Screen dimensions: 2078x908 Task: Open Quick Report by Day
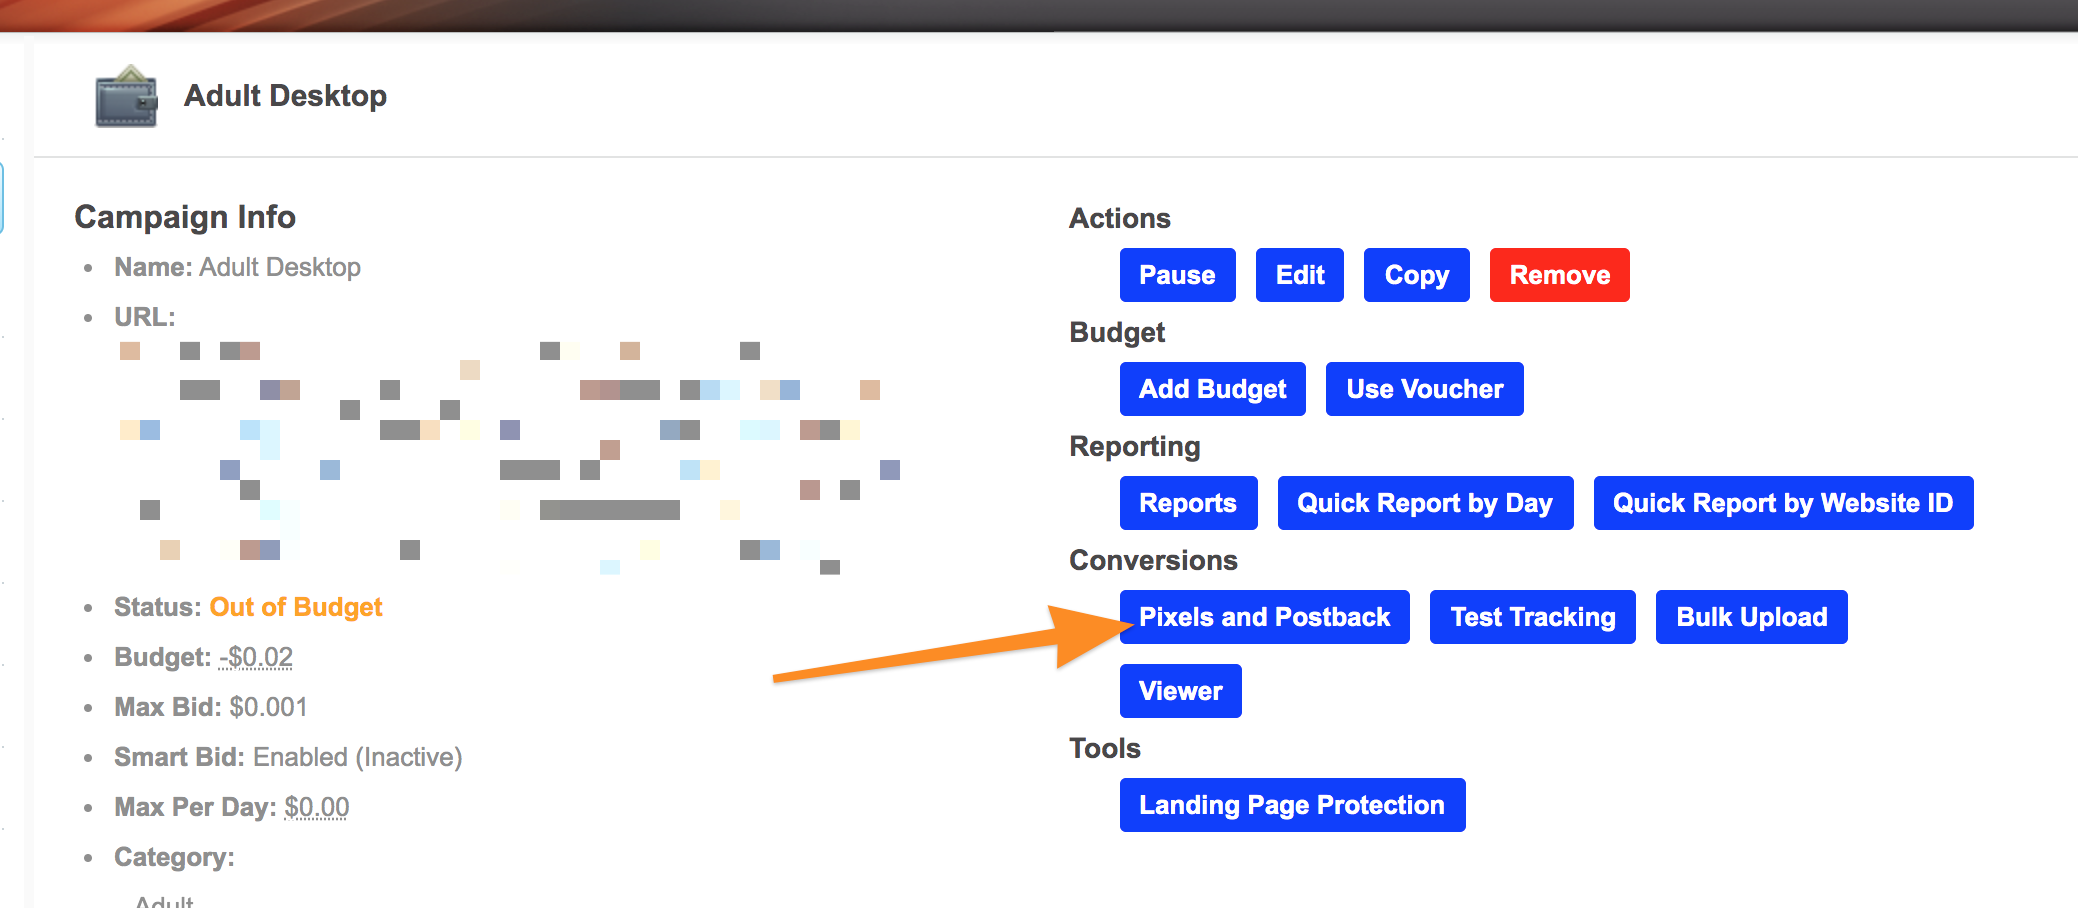1425,503
